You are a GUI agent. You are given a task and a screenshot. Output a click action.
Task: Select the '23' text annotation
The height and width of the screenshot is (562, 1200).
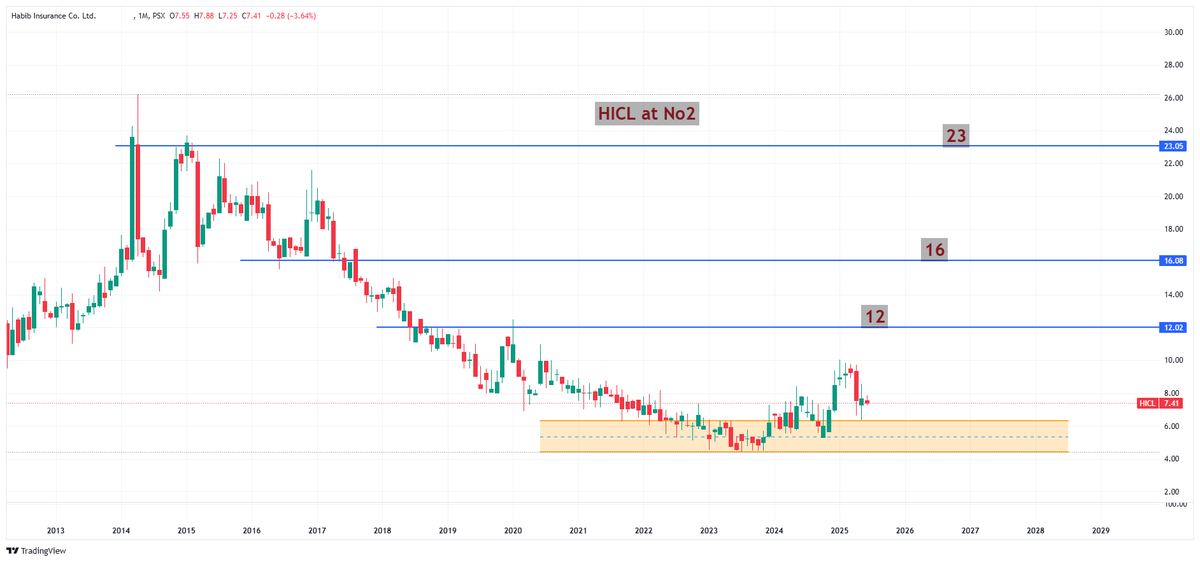point(957,136)
